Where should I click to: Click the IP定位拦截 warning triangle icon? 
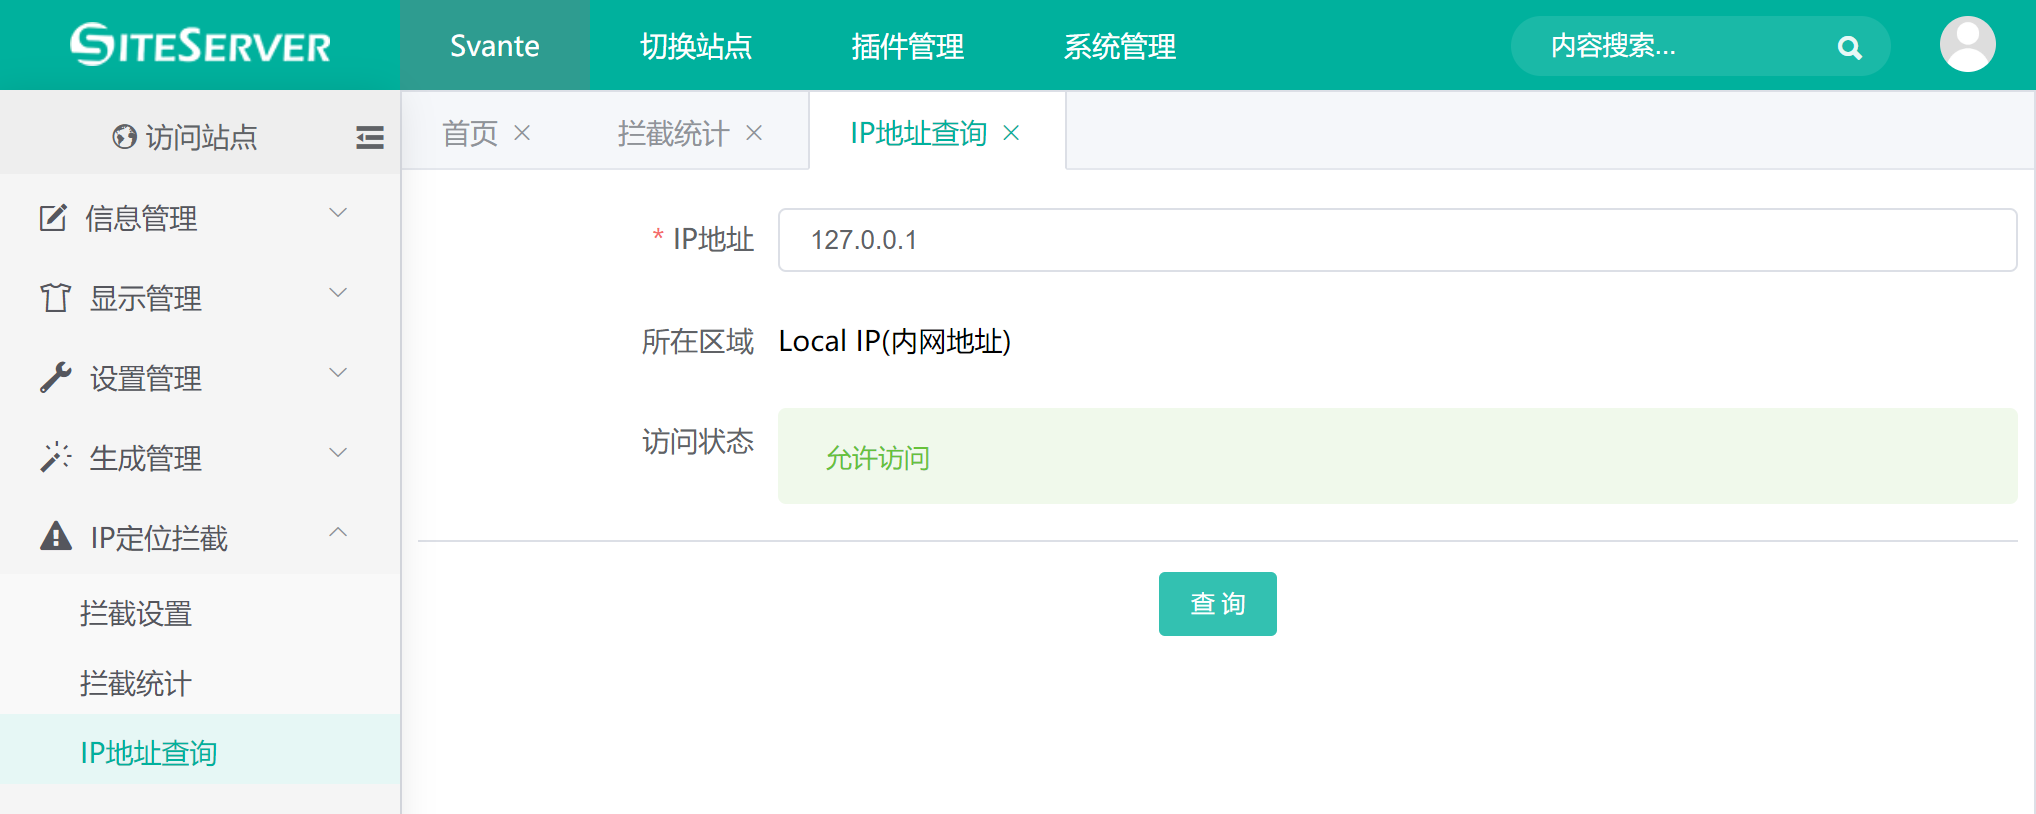[55, 537]
